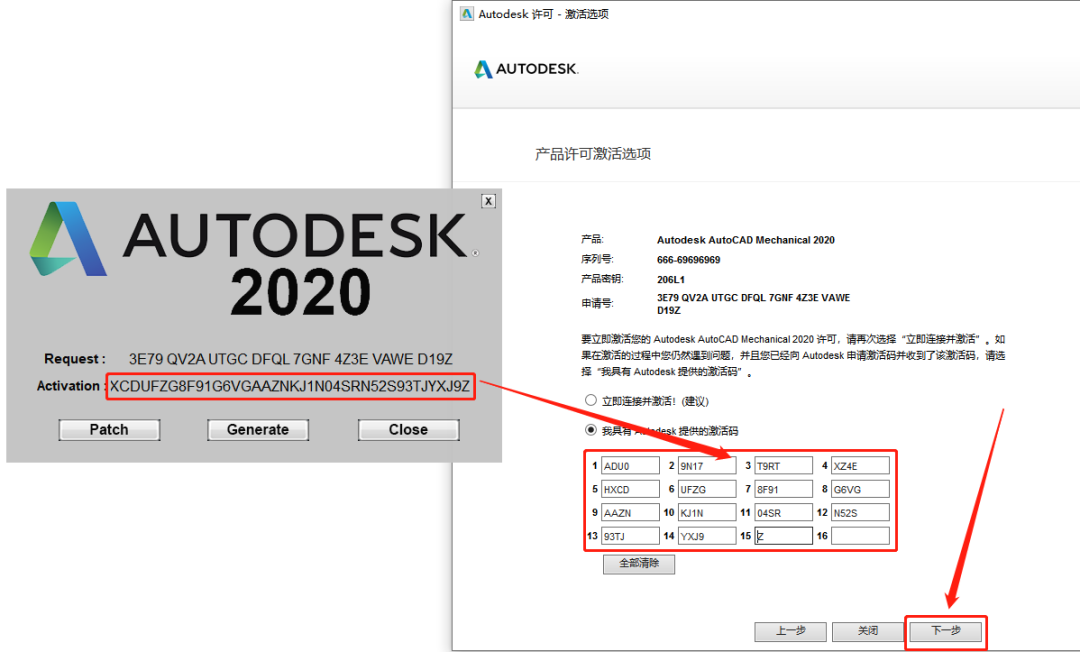Click activation code field 3 containing T9RT
The height and width of the screenshot is (652, 1080).
(x=783, y=466)
